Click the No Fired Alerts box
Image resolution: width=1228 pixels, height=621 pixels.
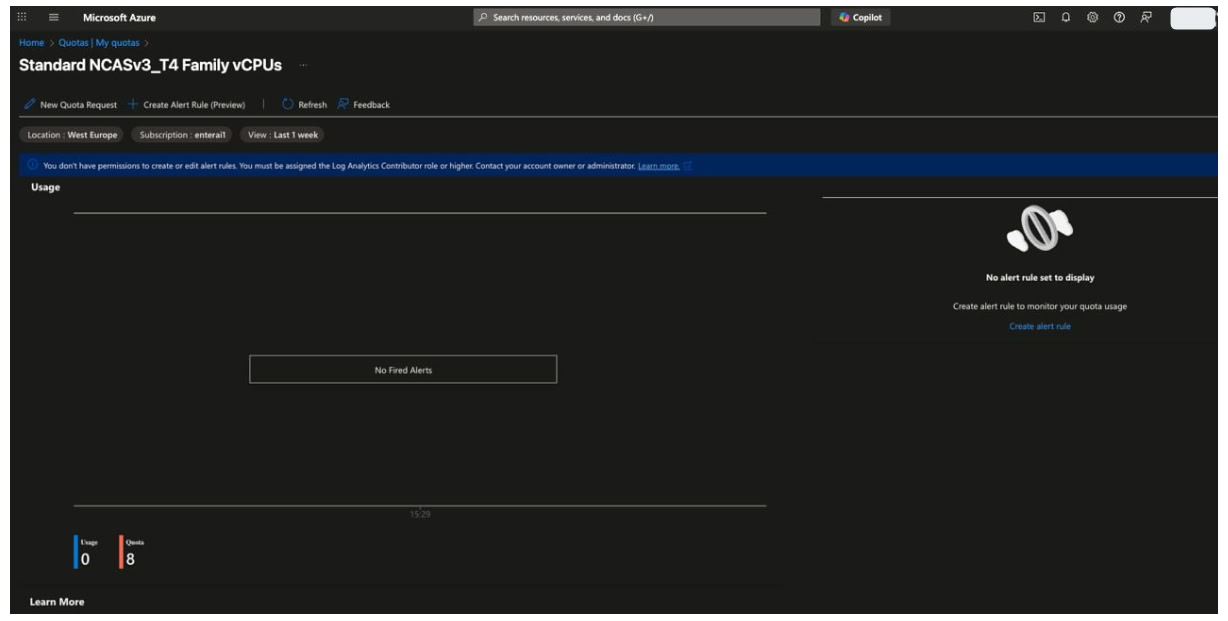coord(403,370)
